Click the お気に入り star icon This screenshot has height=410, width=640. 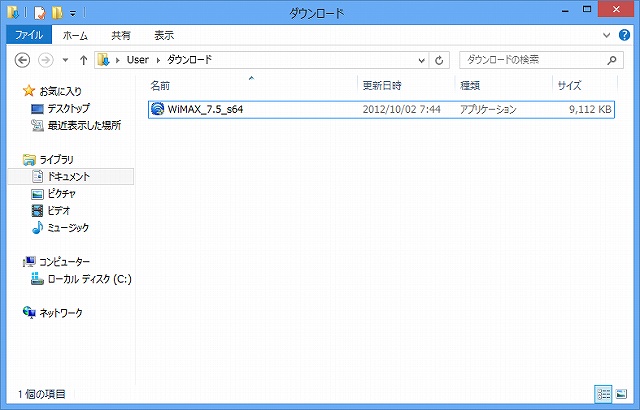[29, 91]
